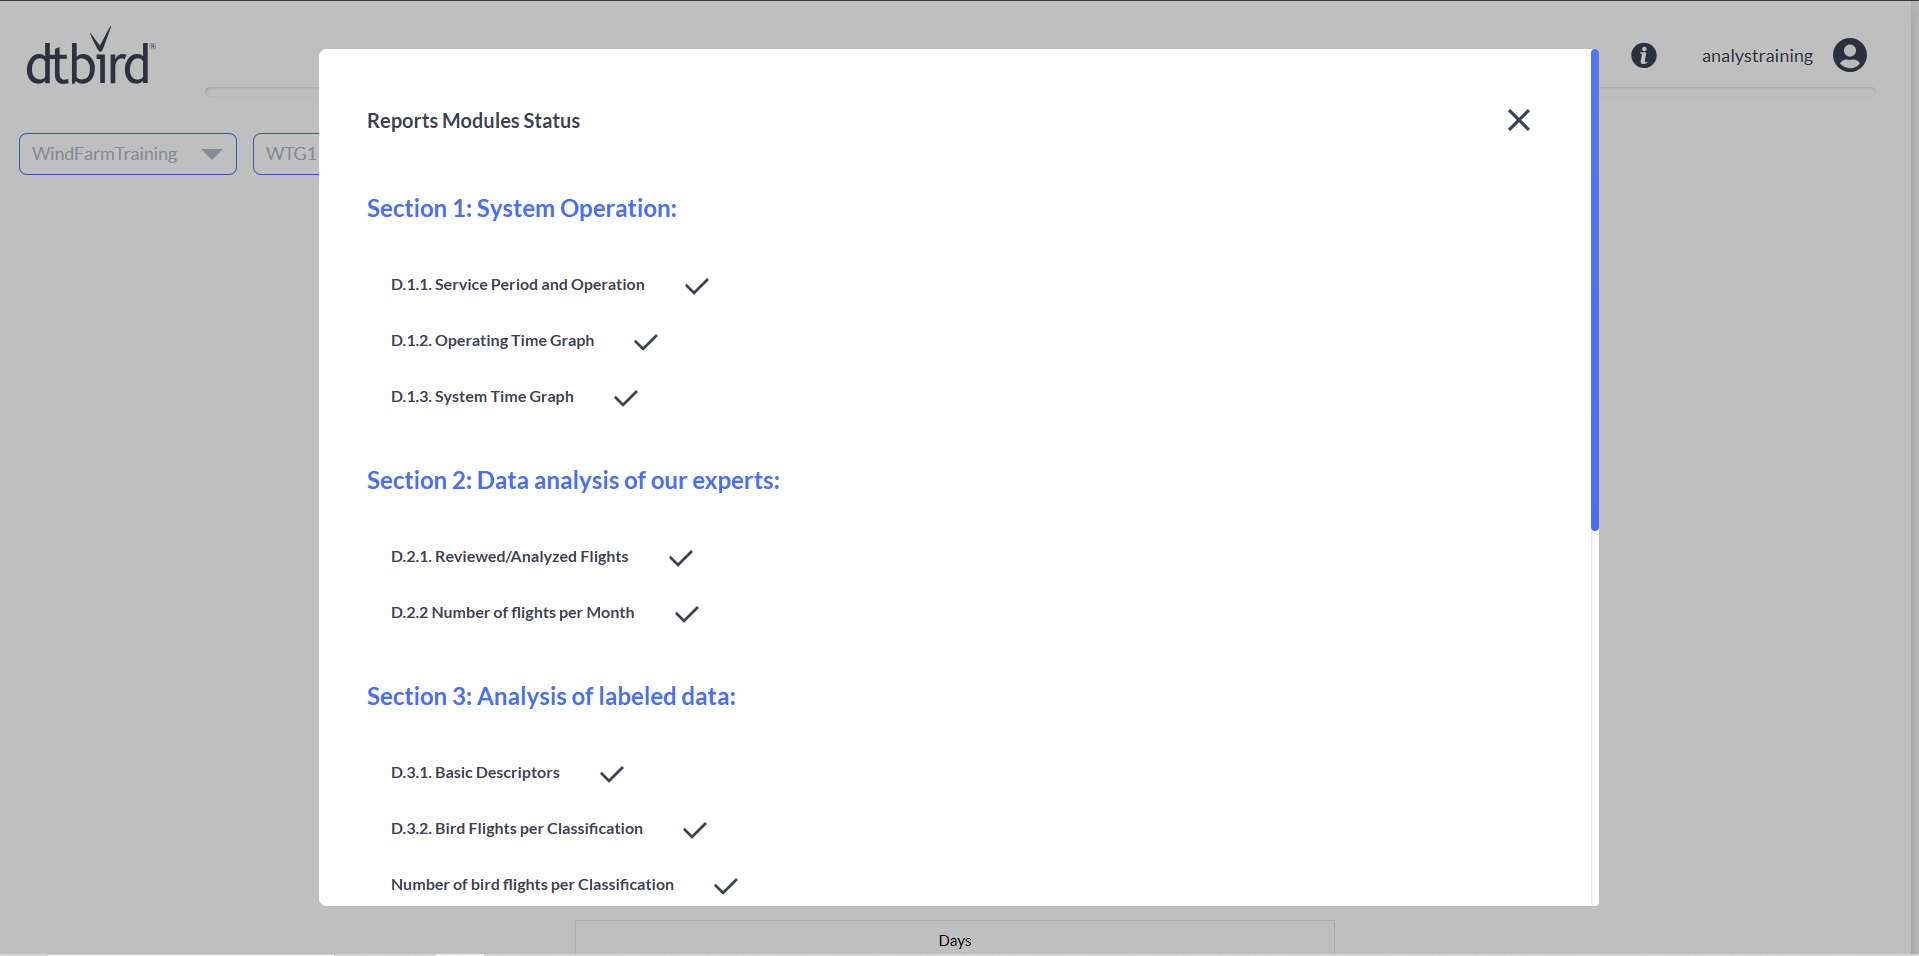Click checkmark by Number of bird flights per Classification

click(x=725, y=886)
